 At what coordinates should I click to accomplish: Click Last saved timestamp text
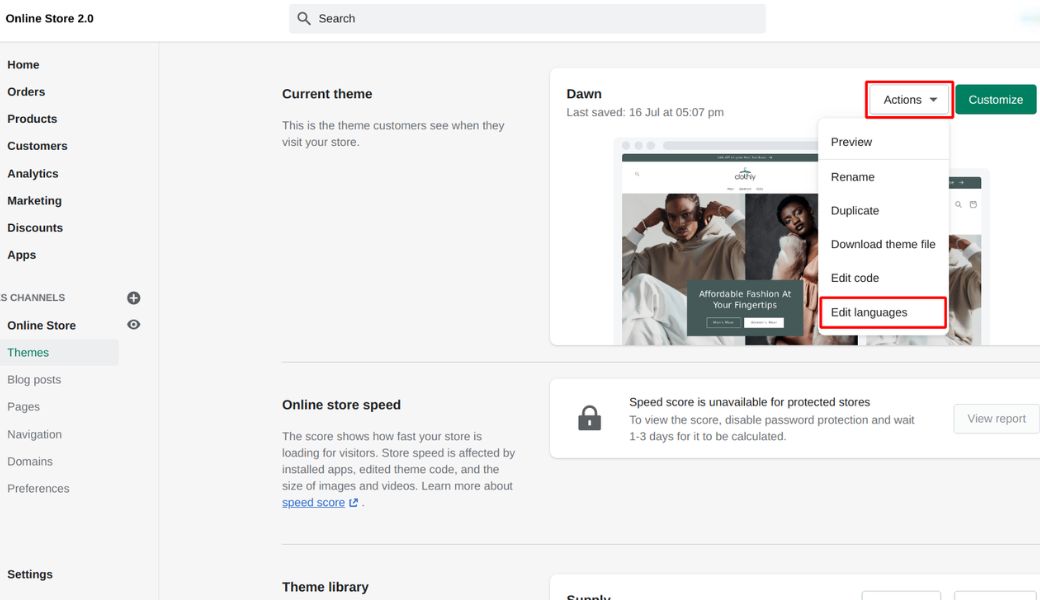click(x=645, y=113)
